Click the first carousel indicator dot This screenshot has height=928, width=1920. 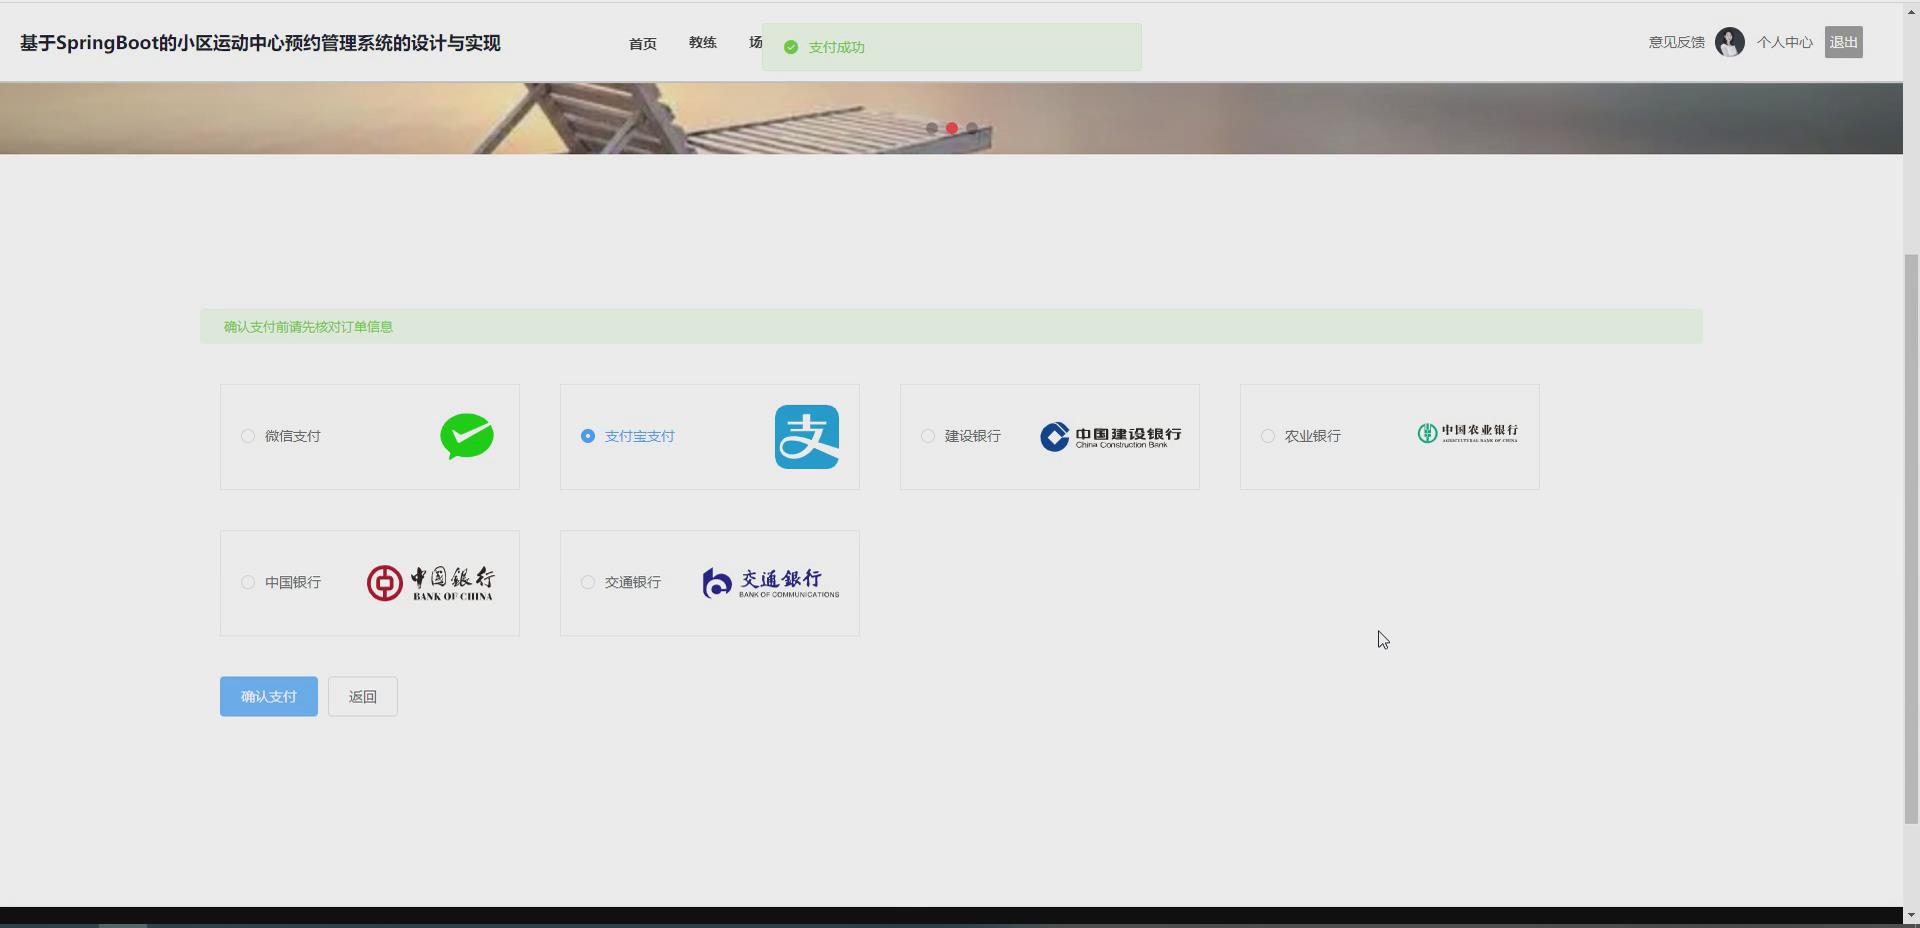click(932, 128)
